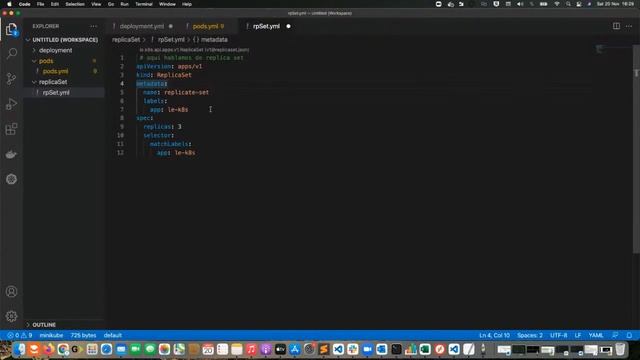Image resolution: width=640 pixels, height=360 pixels.
Task: Switch to the deployment.yml tab
Action: tap(142, 26)
